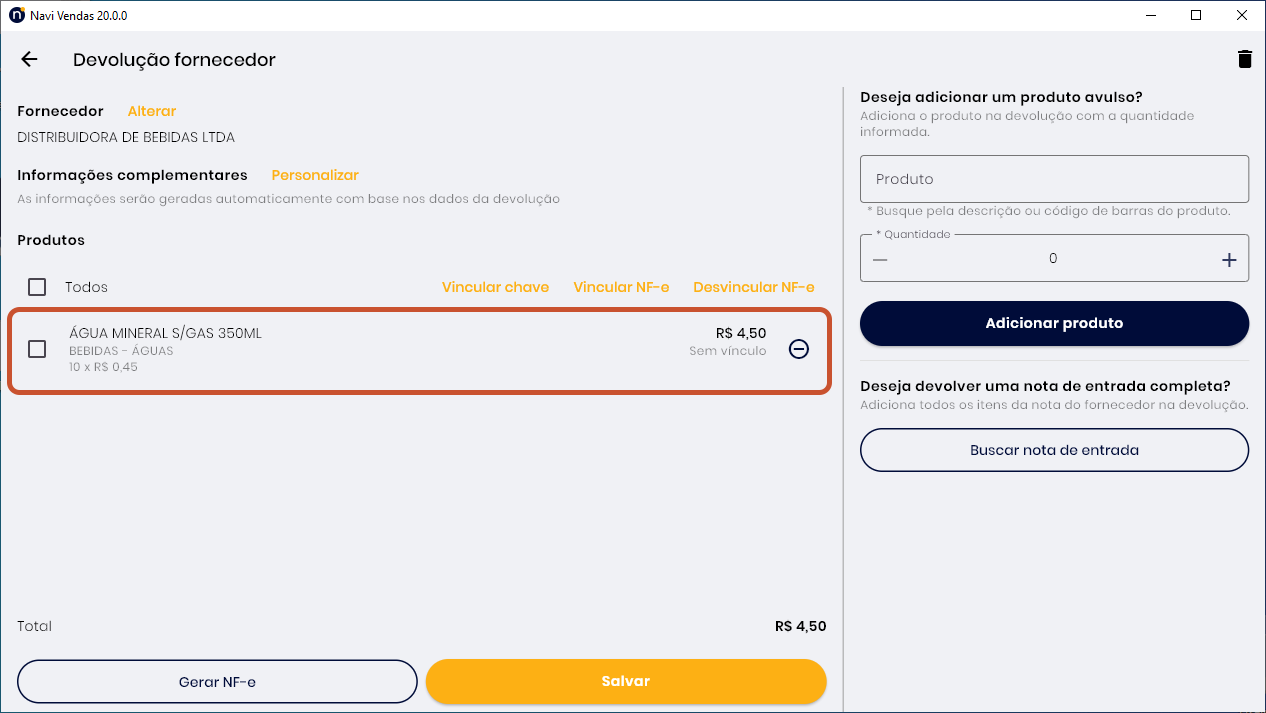Viewport: 1266px width, 713px height.
Task: Click the Navi Vendas app logo icon
Action: [x=16, y=15]
